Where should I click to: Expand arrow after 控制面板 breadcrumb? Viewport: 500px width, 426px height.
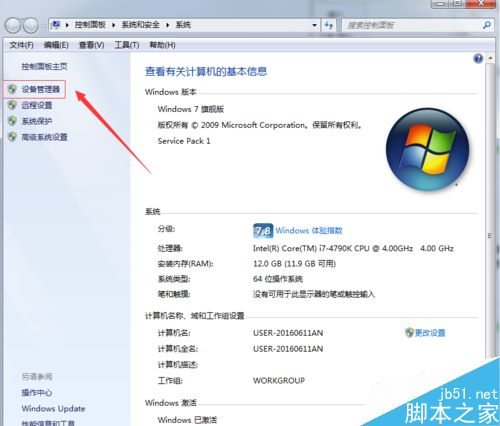pos(113,25)
